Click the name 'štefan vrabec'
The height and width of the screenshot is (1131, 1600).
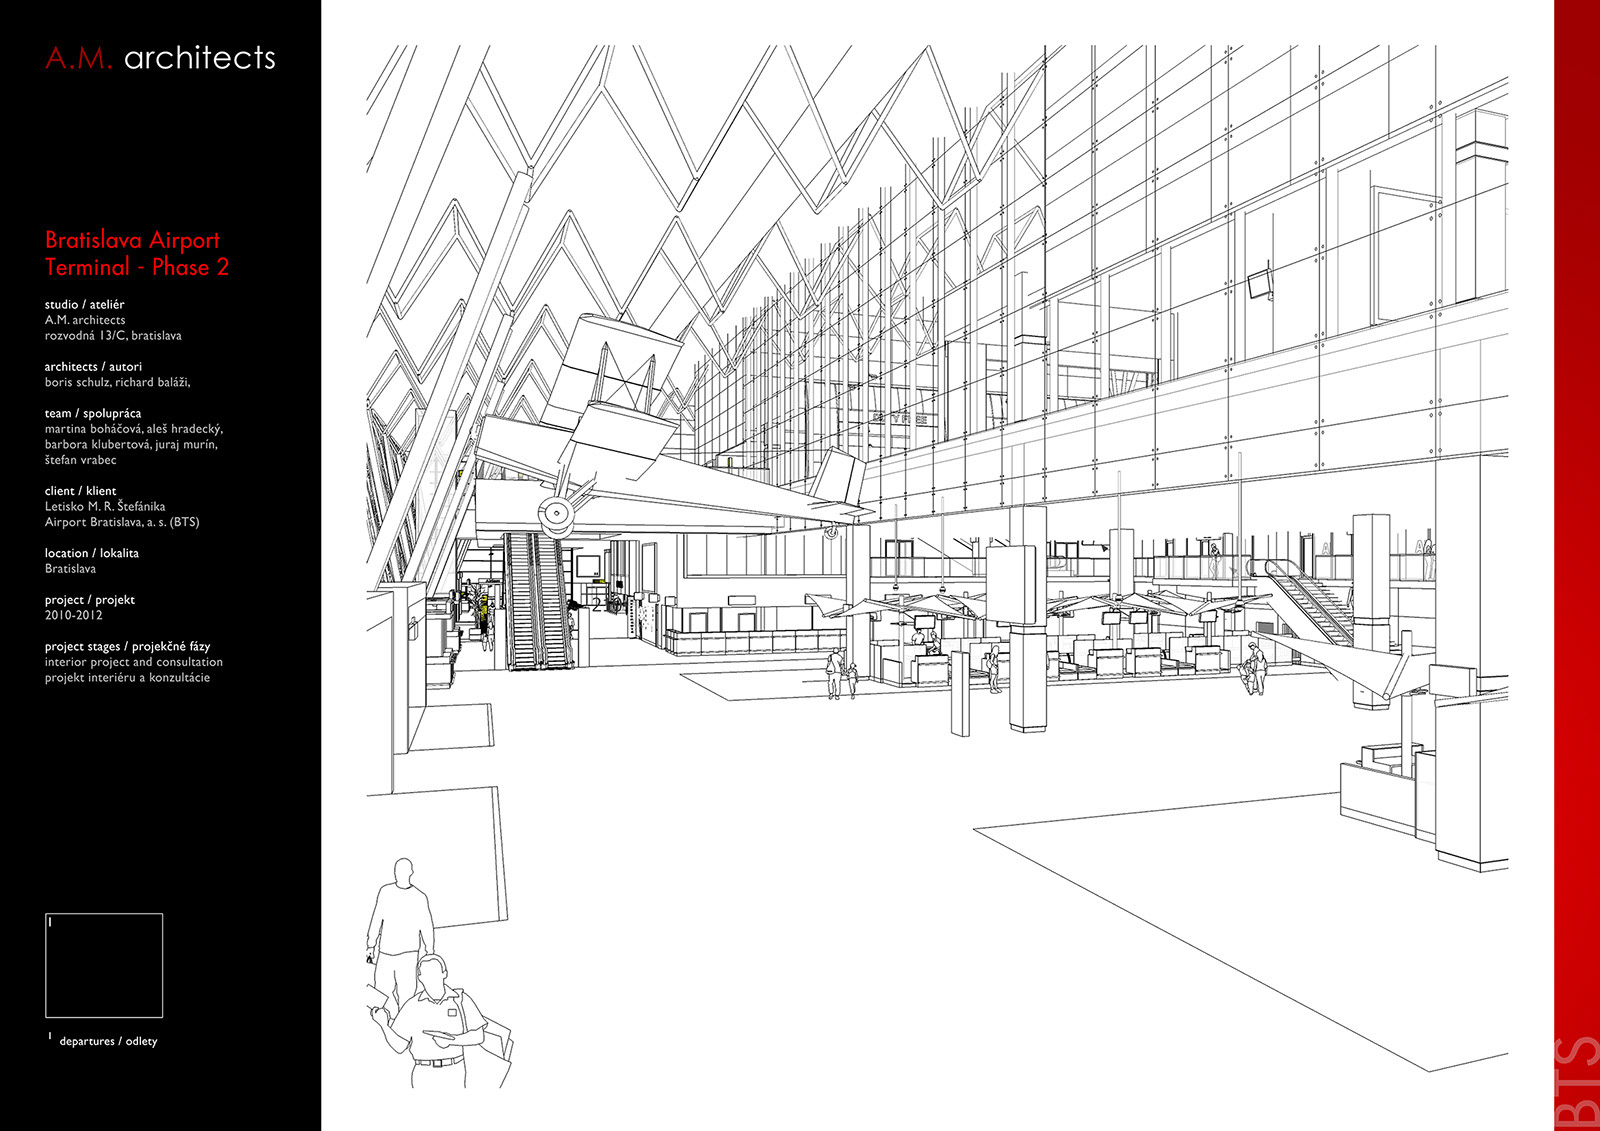click(80, 460)
